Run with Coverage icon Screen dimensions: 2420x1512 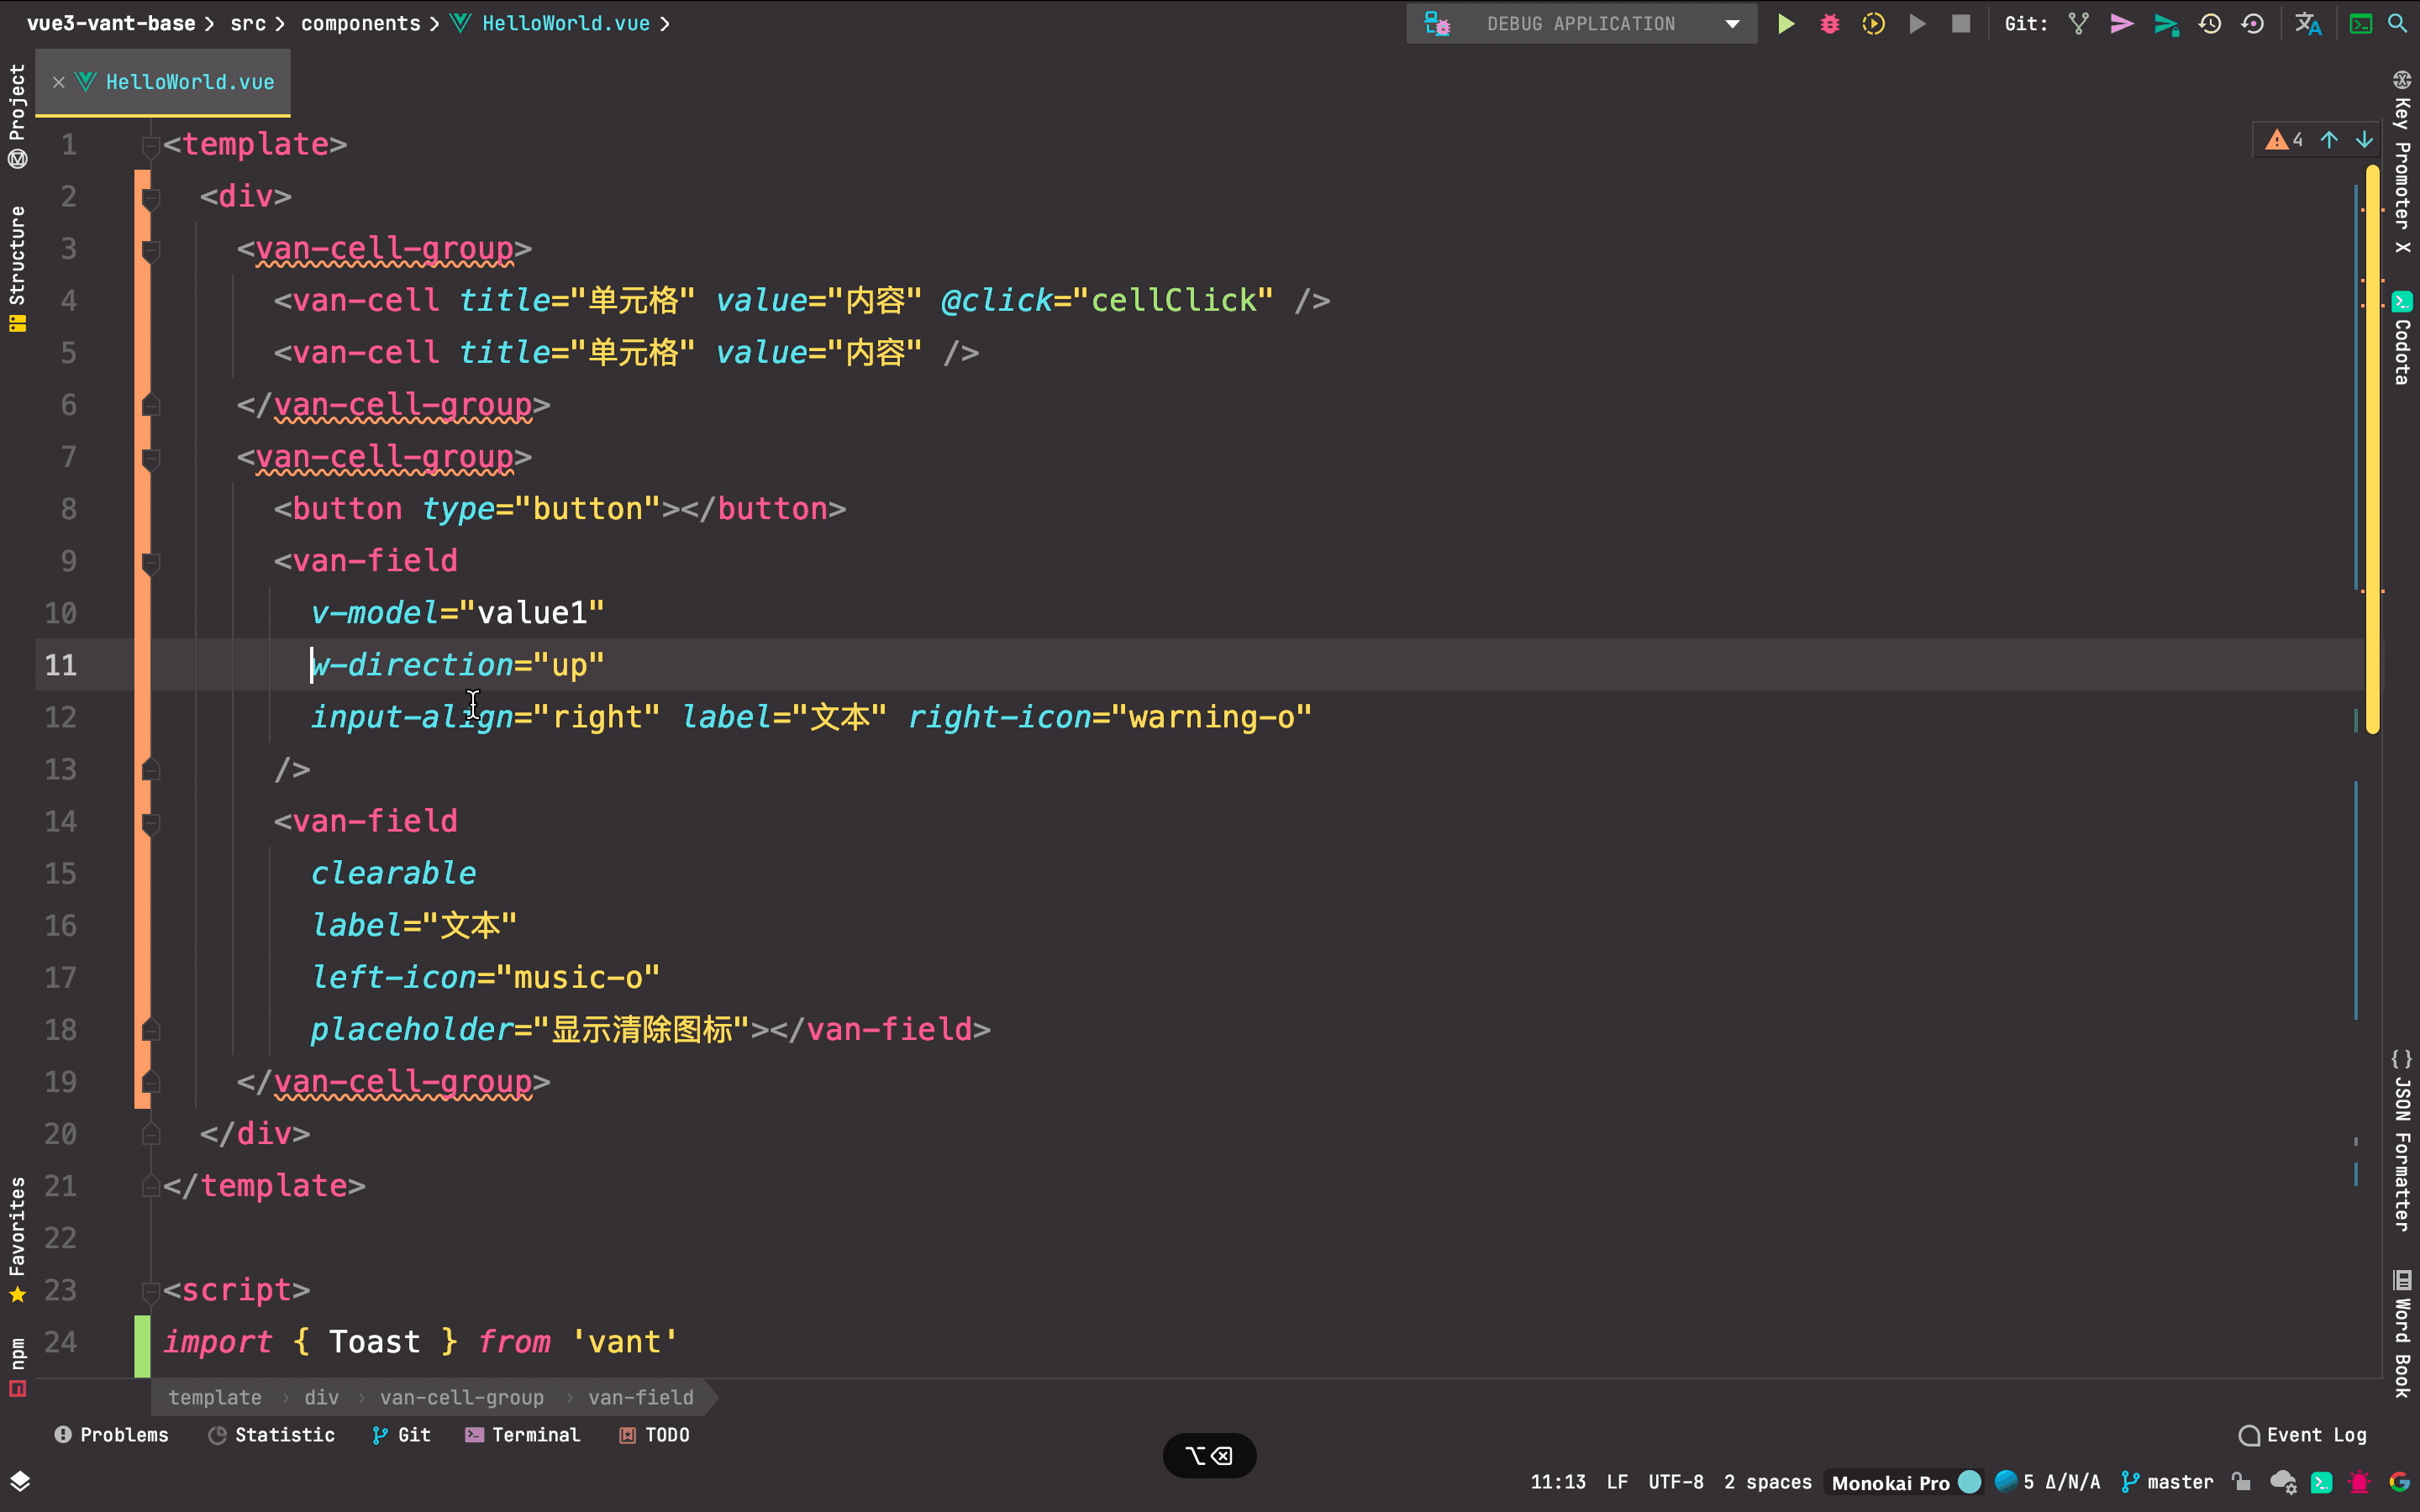click(x=1873, y=24)
